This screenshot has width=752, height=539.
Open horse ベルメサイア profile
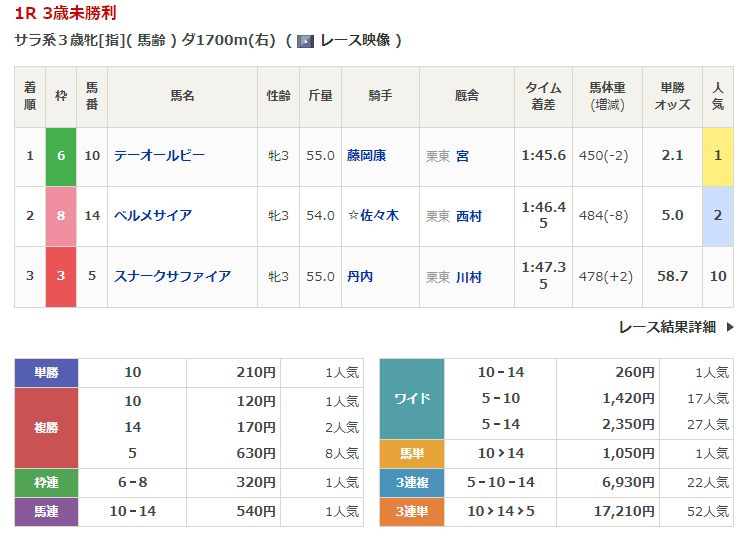[x=152, y=216]
